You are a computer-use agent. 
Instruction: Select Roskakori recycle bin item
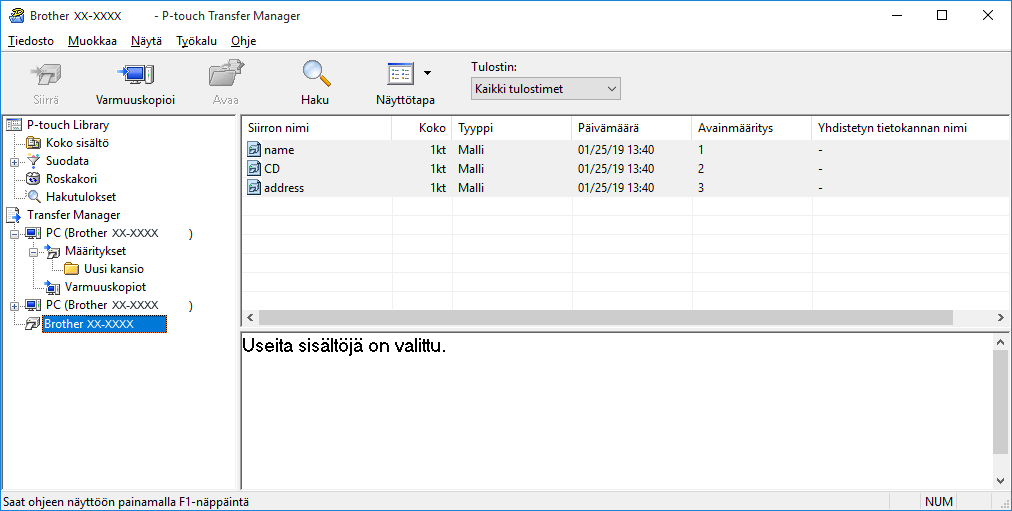(x=71, y=179)
